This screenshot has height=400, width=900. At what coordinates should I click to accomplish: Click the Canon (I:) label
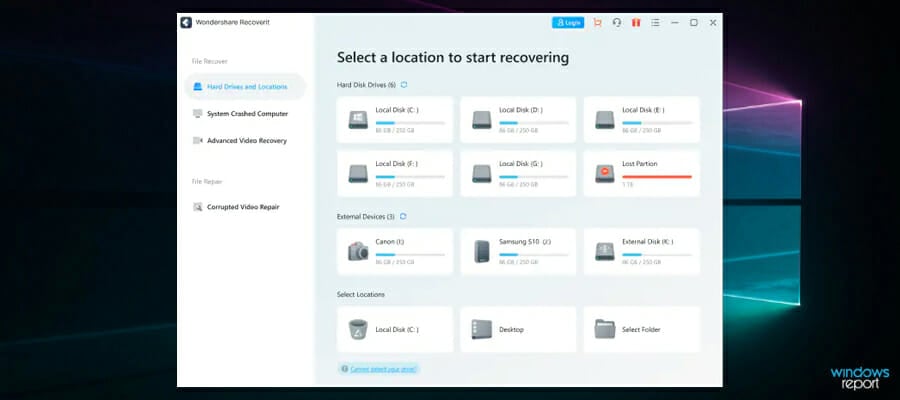coord(390,242)
